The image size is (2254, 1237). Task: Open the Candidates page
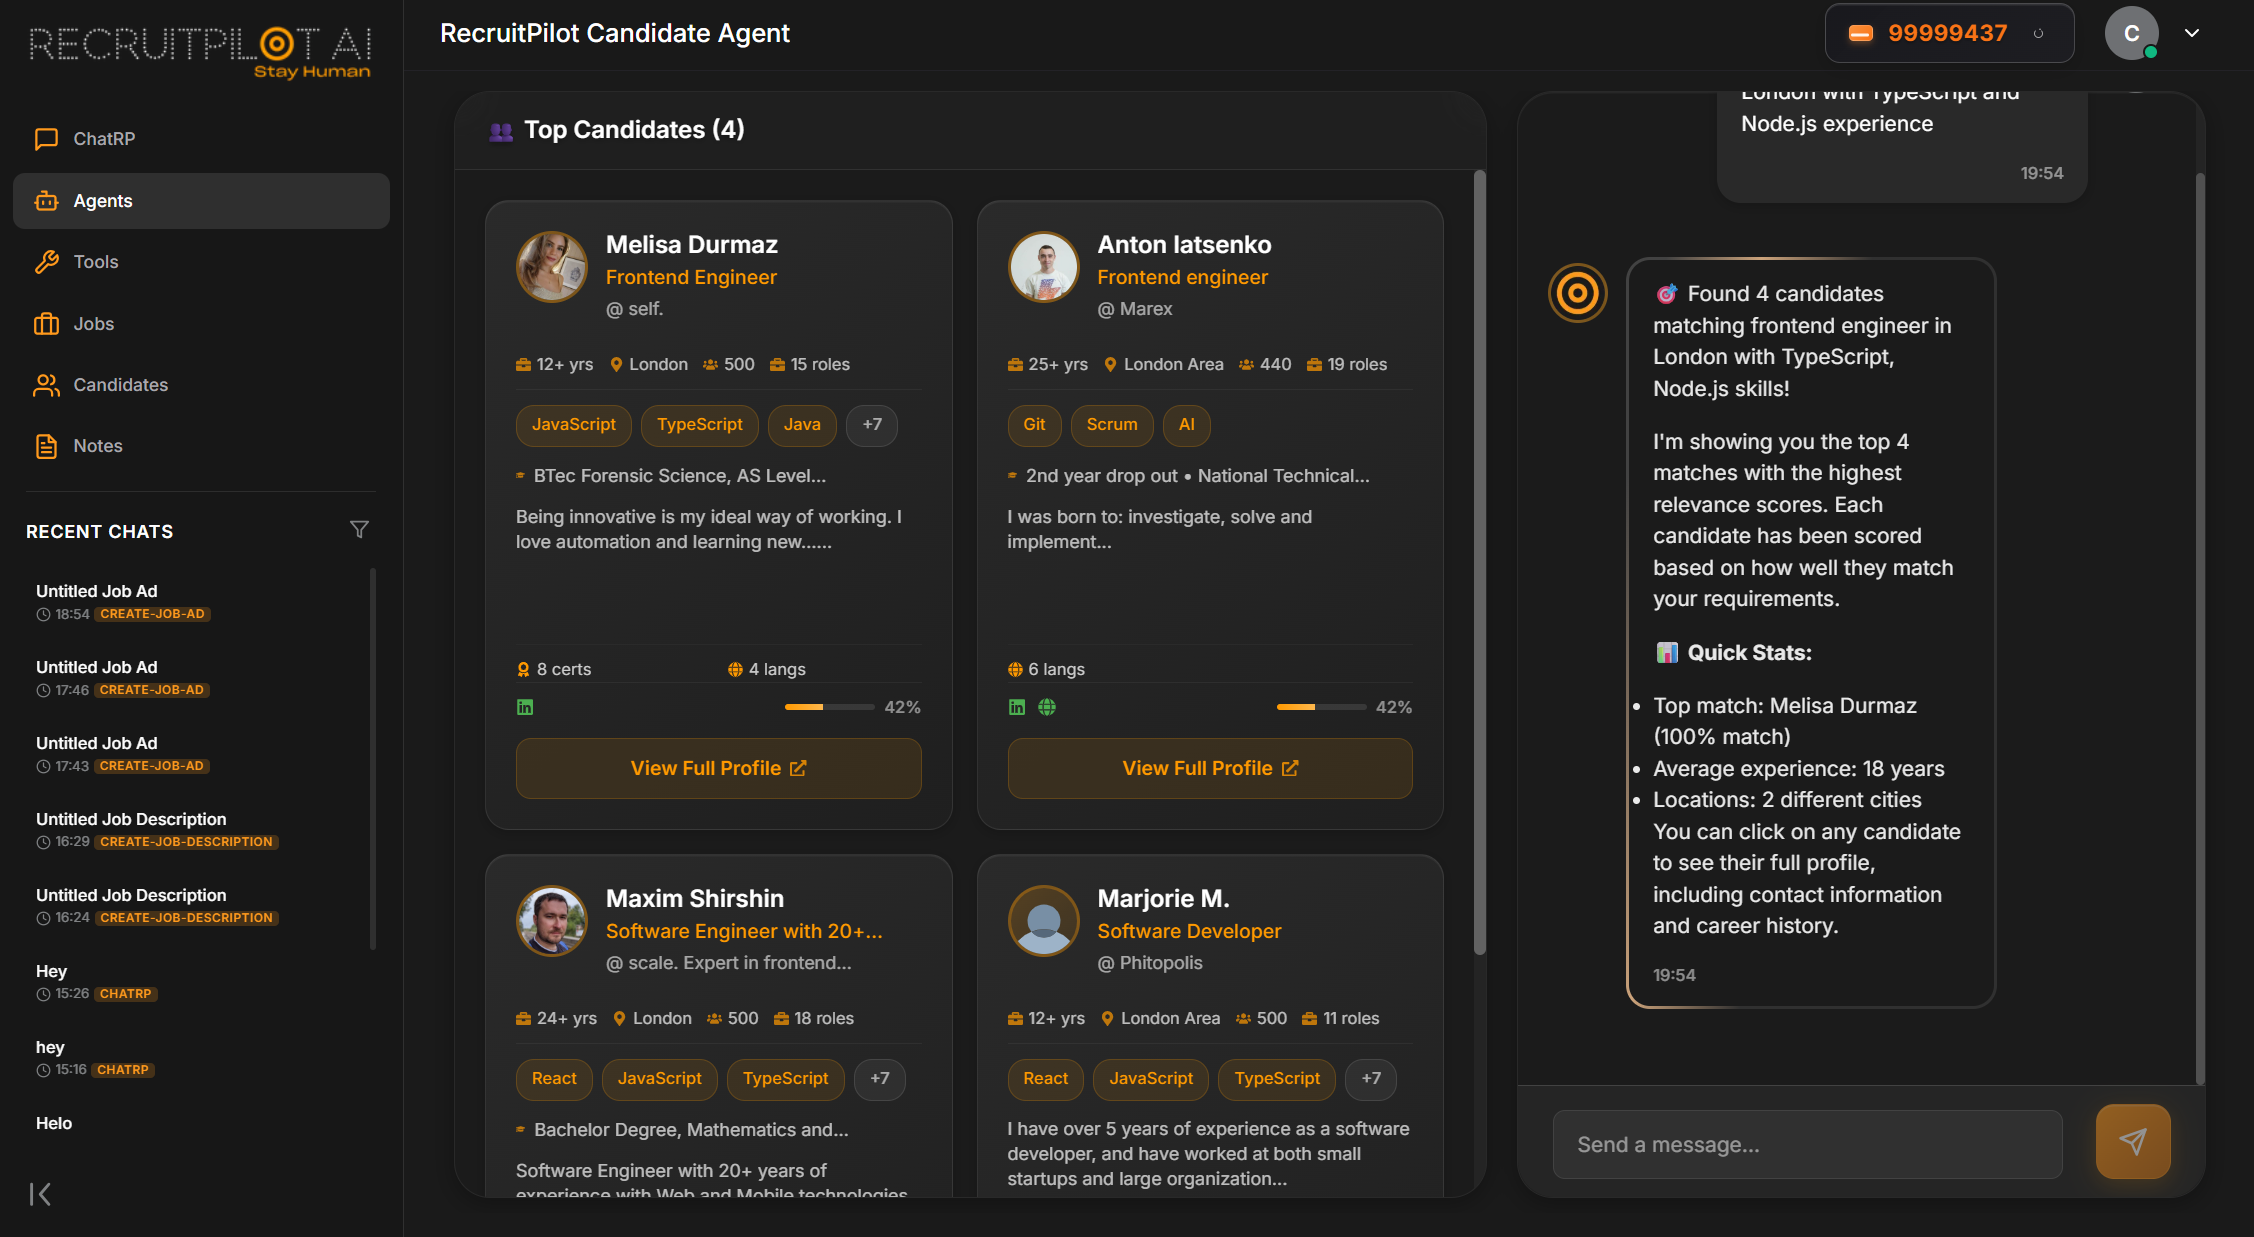pyautogui.click(x=201, y=385)
